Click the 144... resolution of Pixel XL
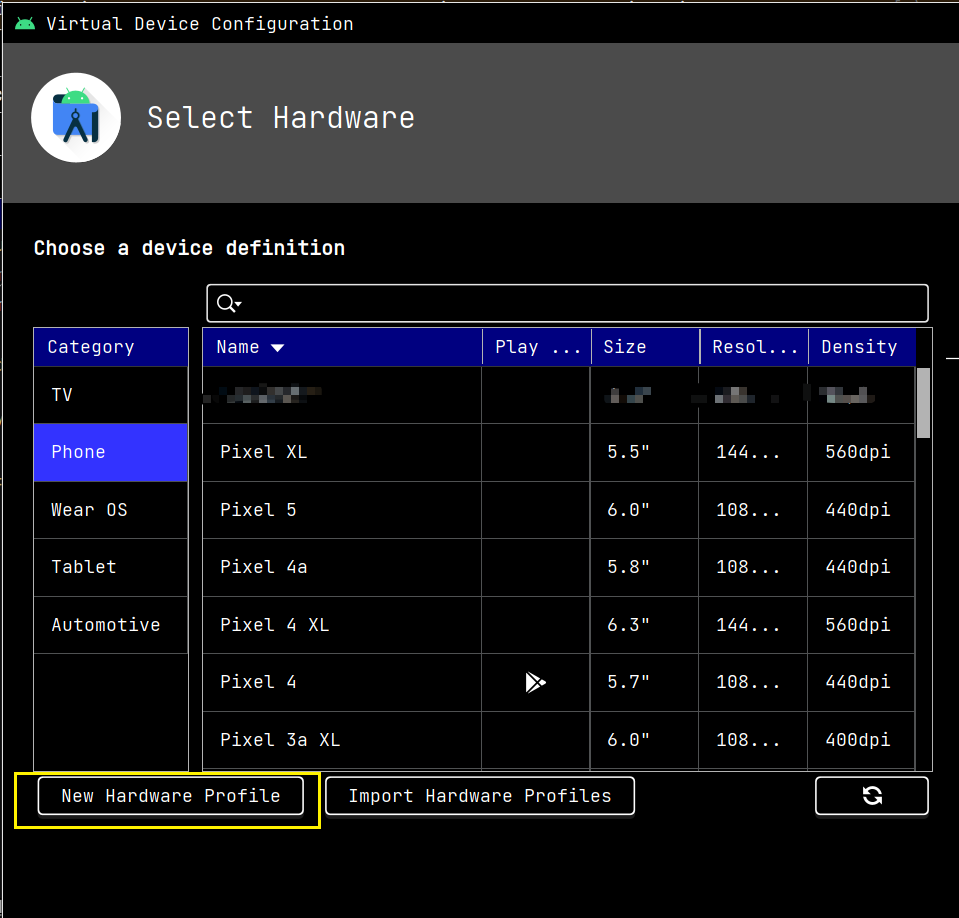Screen dimensions: 959x918 point(748,452)
